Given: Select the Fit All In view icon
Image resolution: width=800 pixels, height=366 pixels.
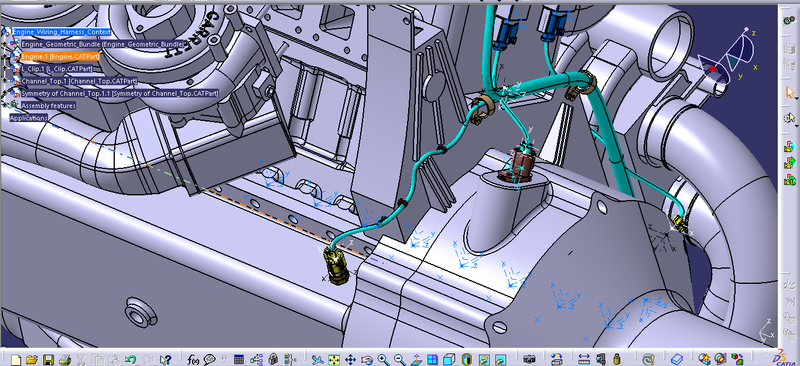Looking at the screenshot, I should [334, 359].
